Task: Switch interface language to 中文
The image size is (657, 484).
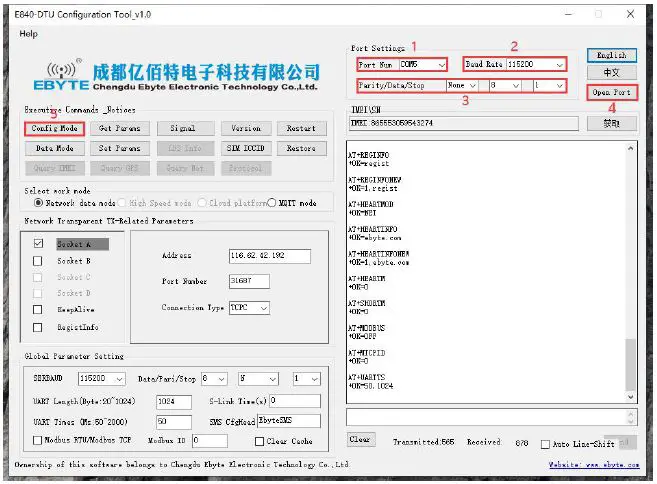Action: coord(612,72)
